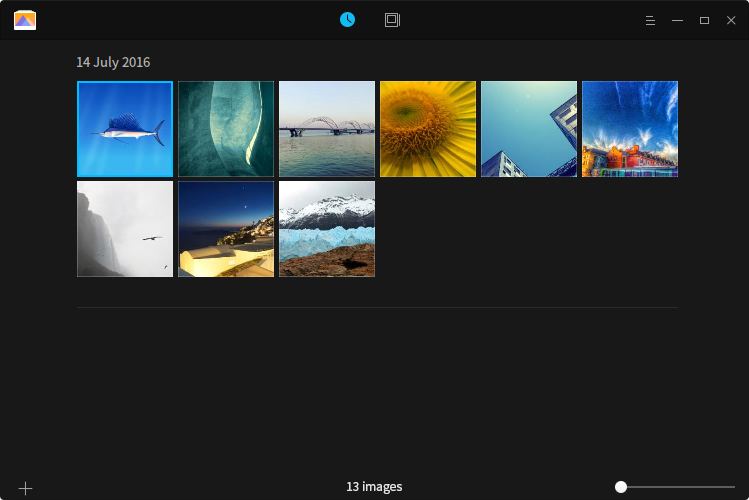
Task: Click the 13 images status text
Action: (374, 487)
